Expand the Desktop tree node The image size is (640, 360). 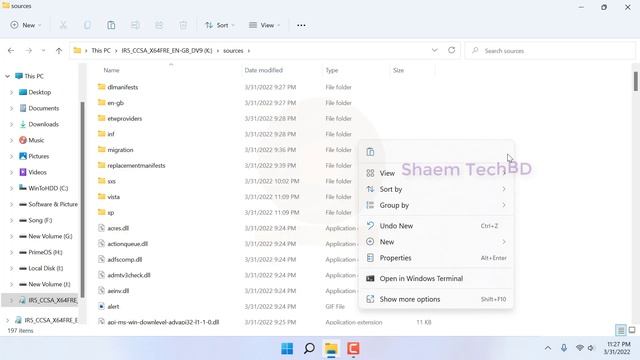(x=11, y=92)
